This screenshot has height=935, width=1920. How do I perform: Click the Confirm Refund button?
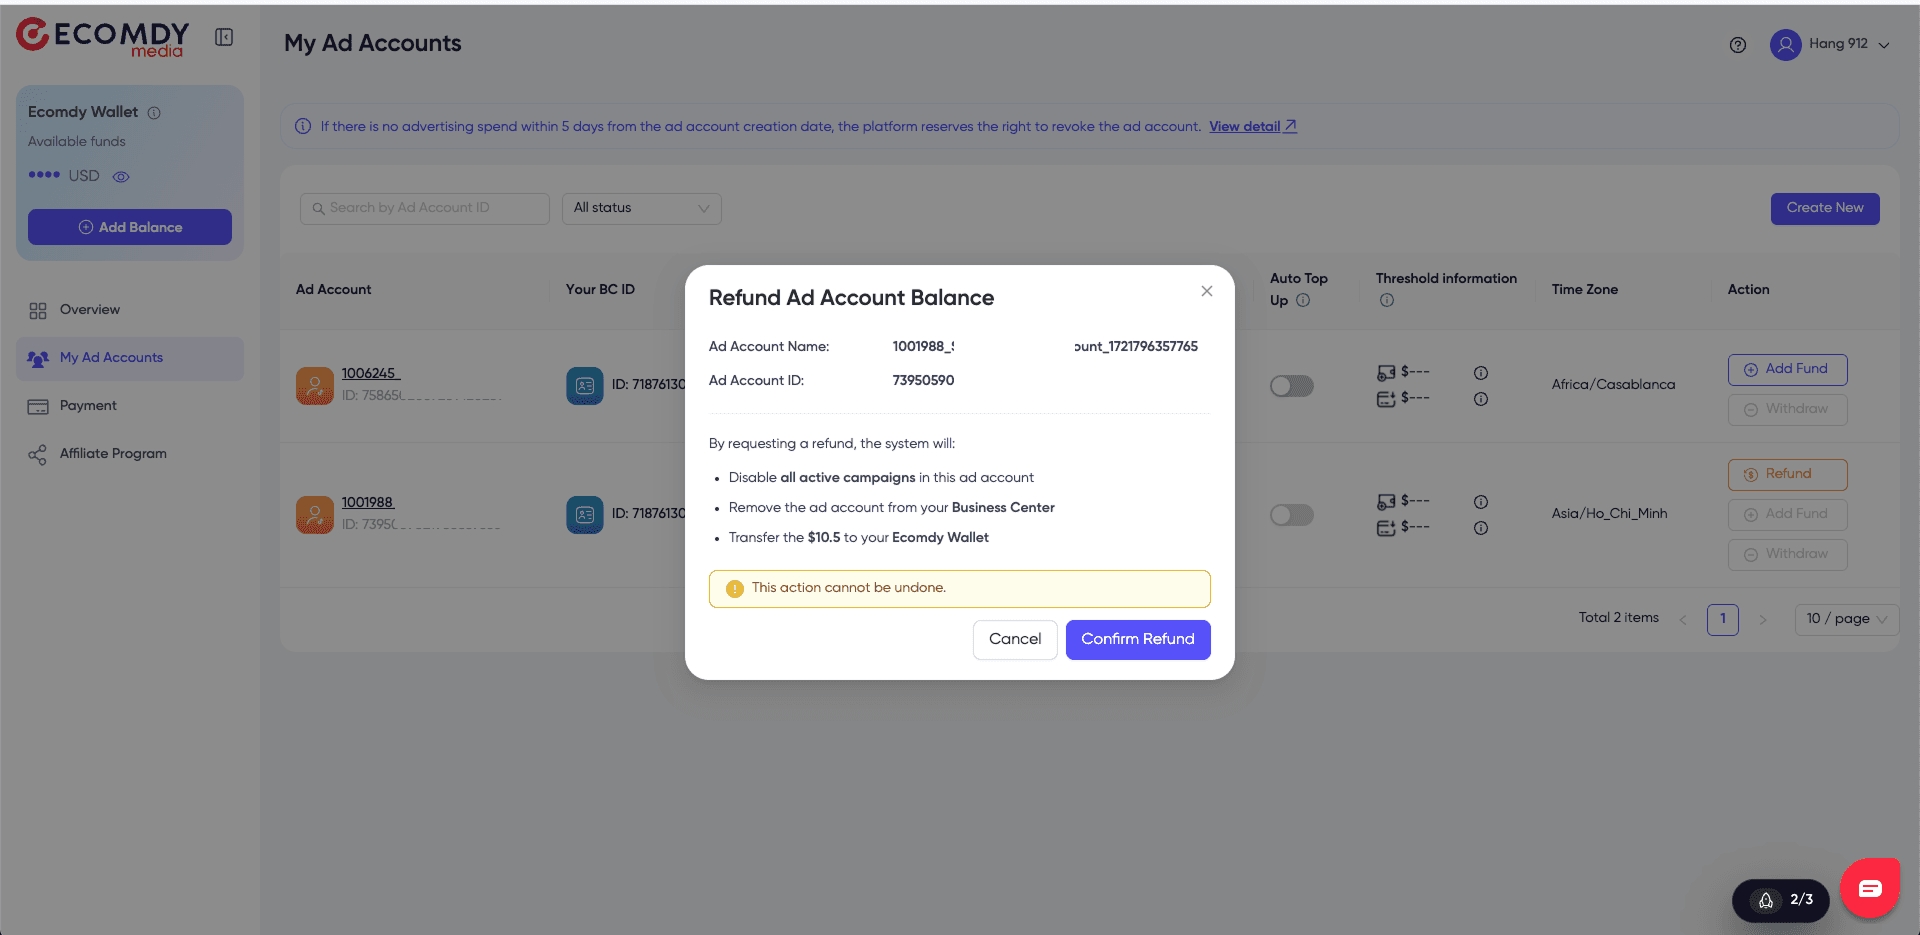(x=1138, y=639)
